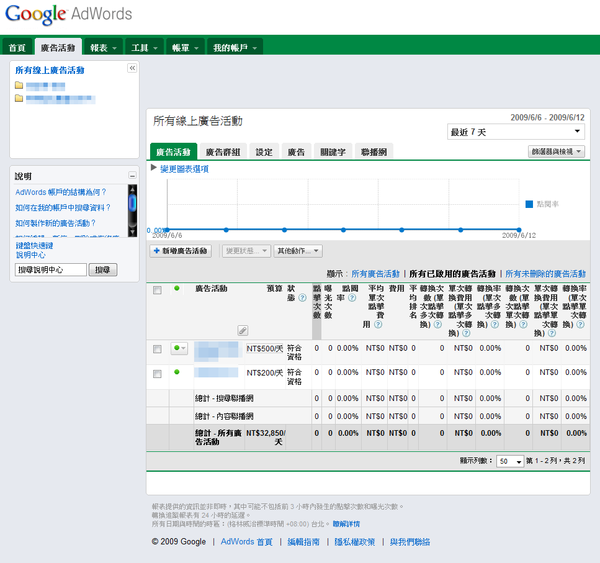
Task: Switch to the 廣告 tab
Action: pyautogui.click(x=296, y=152)
